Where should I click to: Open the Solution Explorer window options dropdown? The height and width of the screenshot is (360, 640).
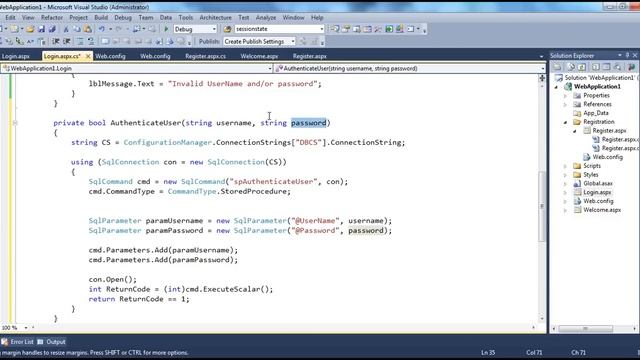pyautogui.click(x=620, y=55)
